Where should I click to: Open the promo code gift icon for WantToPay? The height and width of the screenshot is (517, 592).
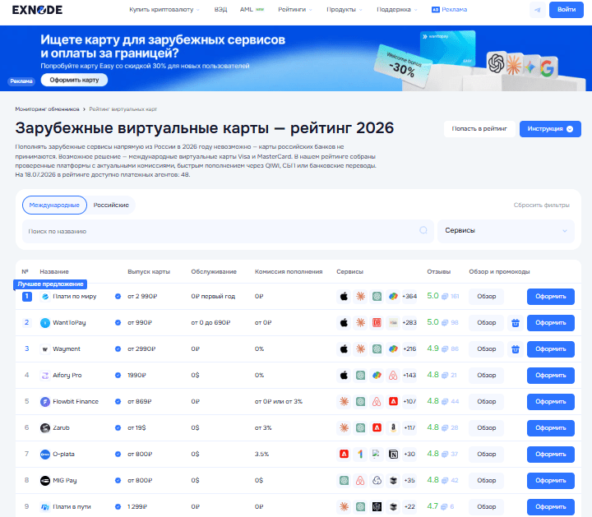point(515,323)
